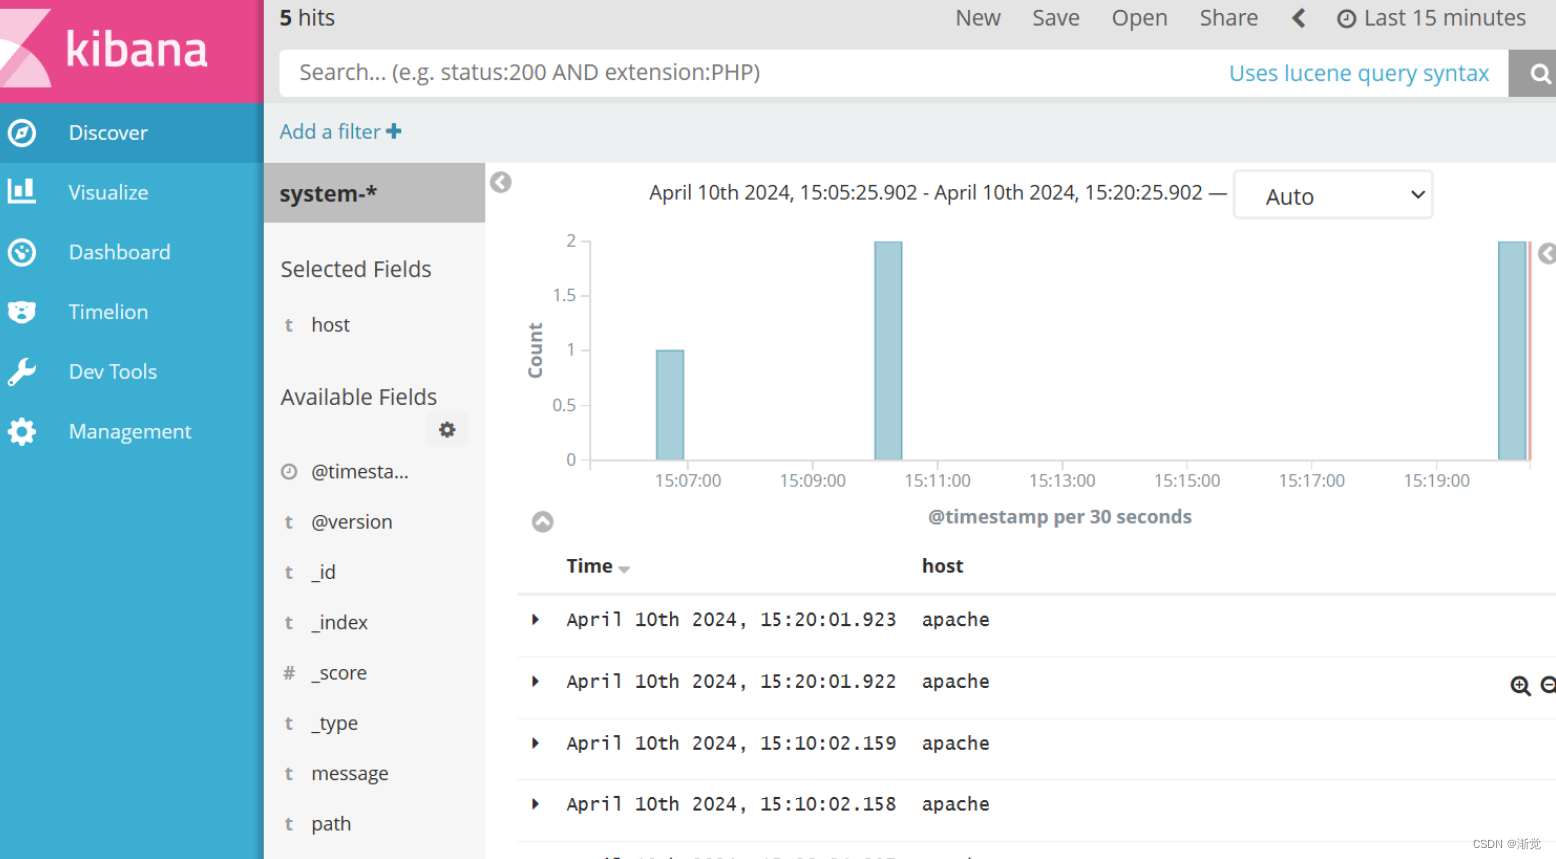This screenshot has height=859, width=1556.
Task: Open the Uses lucene query syntax link
Action: 1359,73
